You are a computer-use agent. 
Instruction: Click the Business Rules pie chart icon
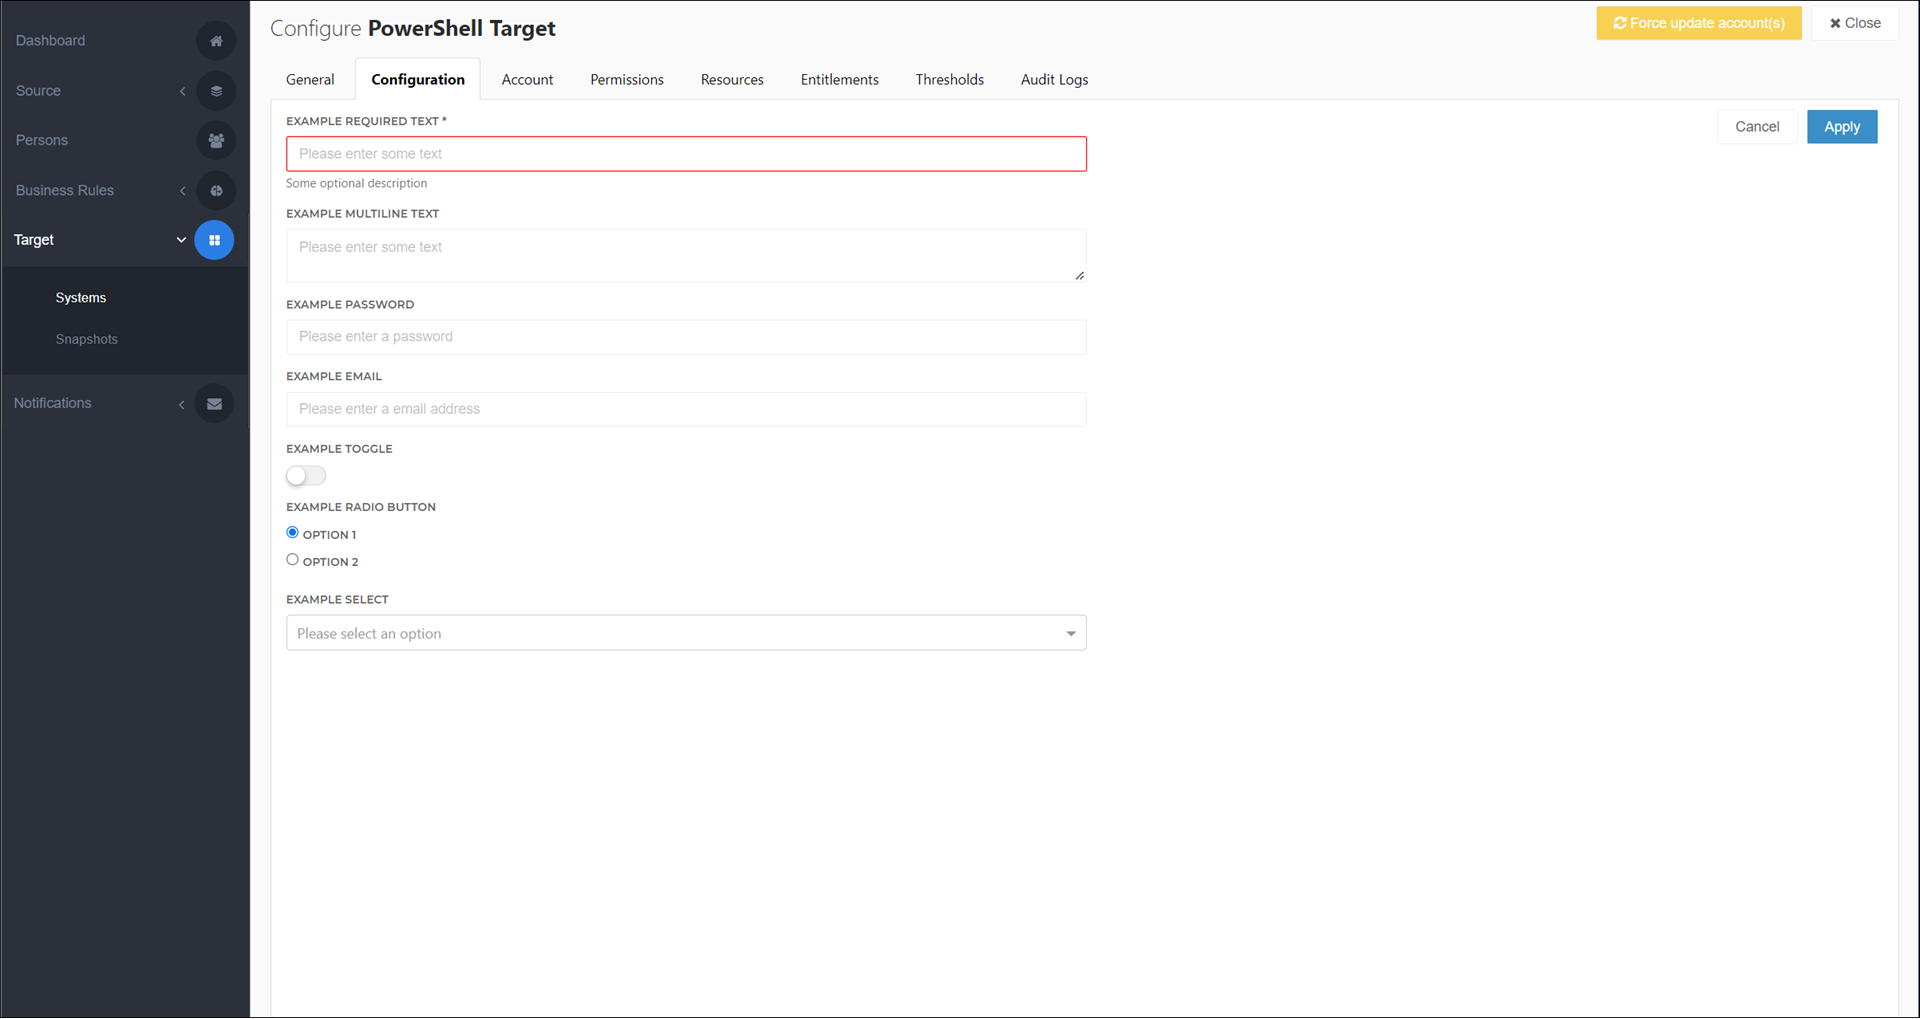pos(216,191)
